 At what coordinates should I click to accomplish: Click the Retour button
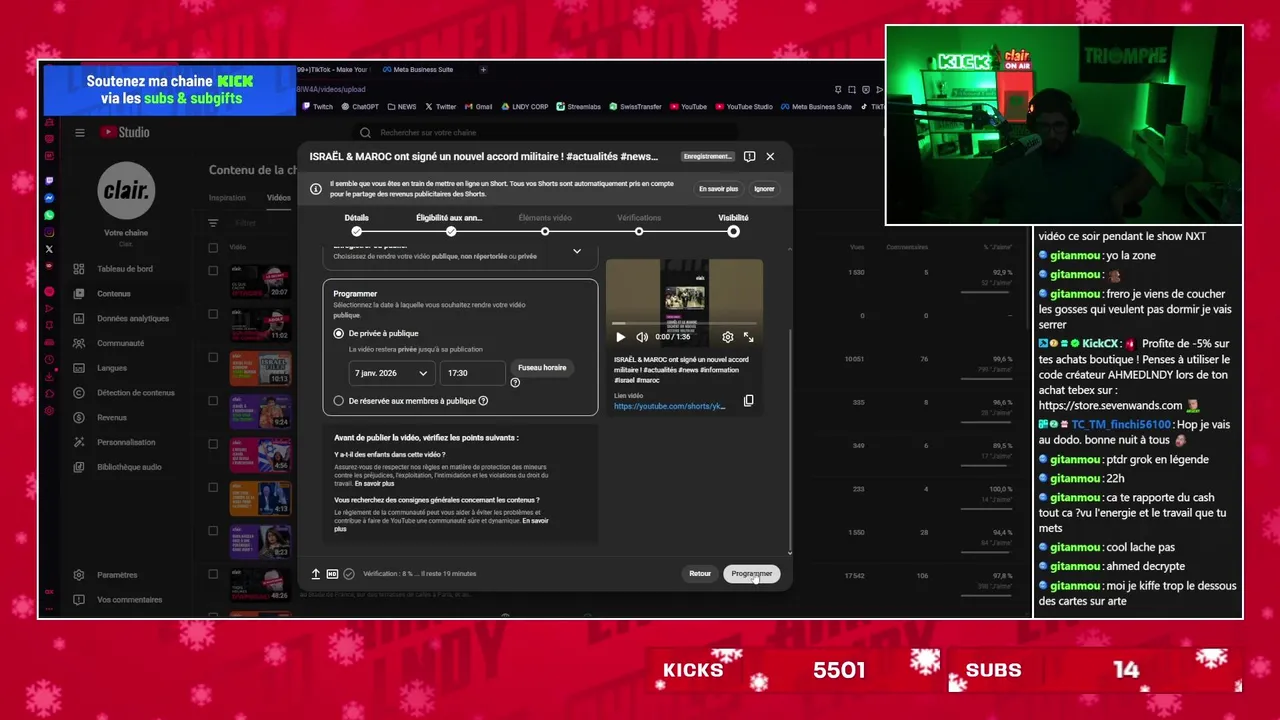[x=700, y=574]
